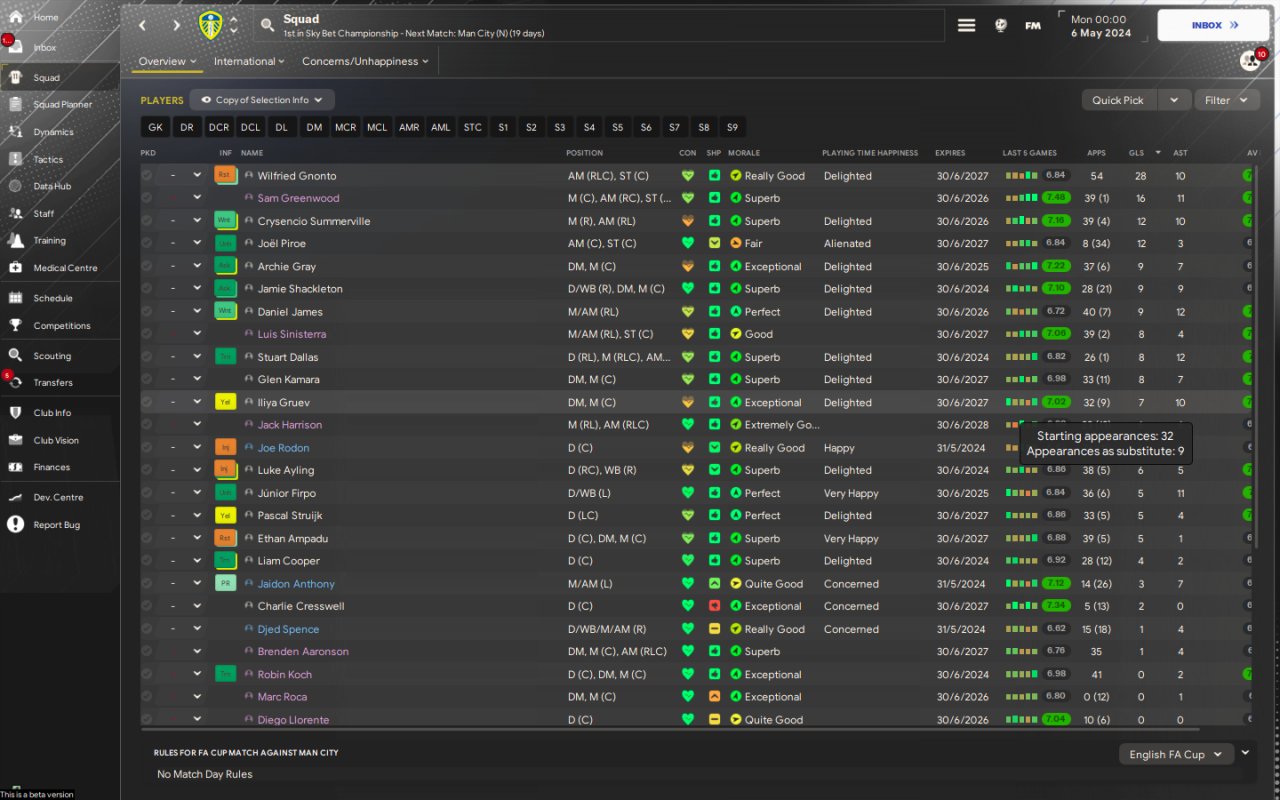Tick the selection circle for Glen Kamara
This screenshot has width=1280, height=800.
[147, 379]
